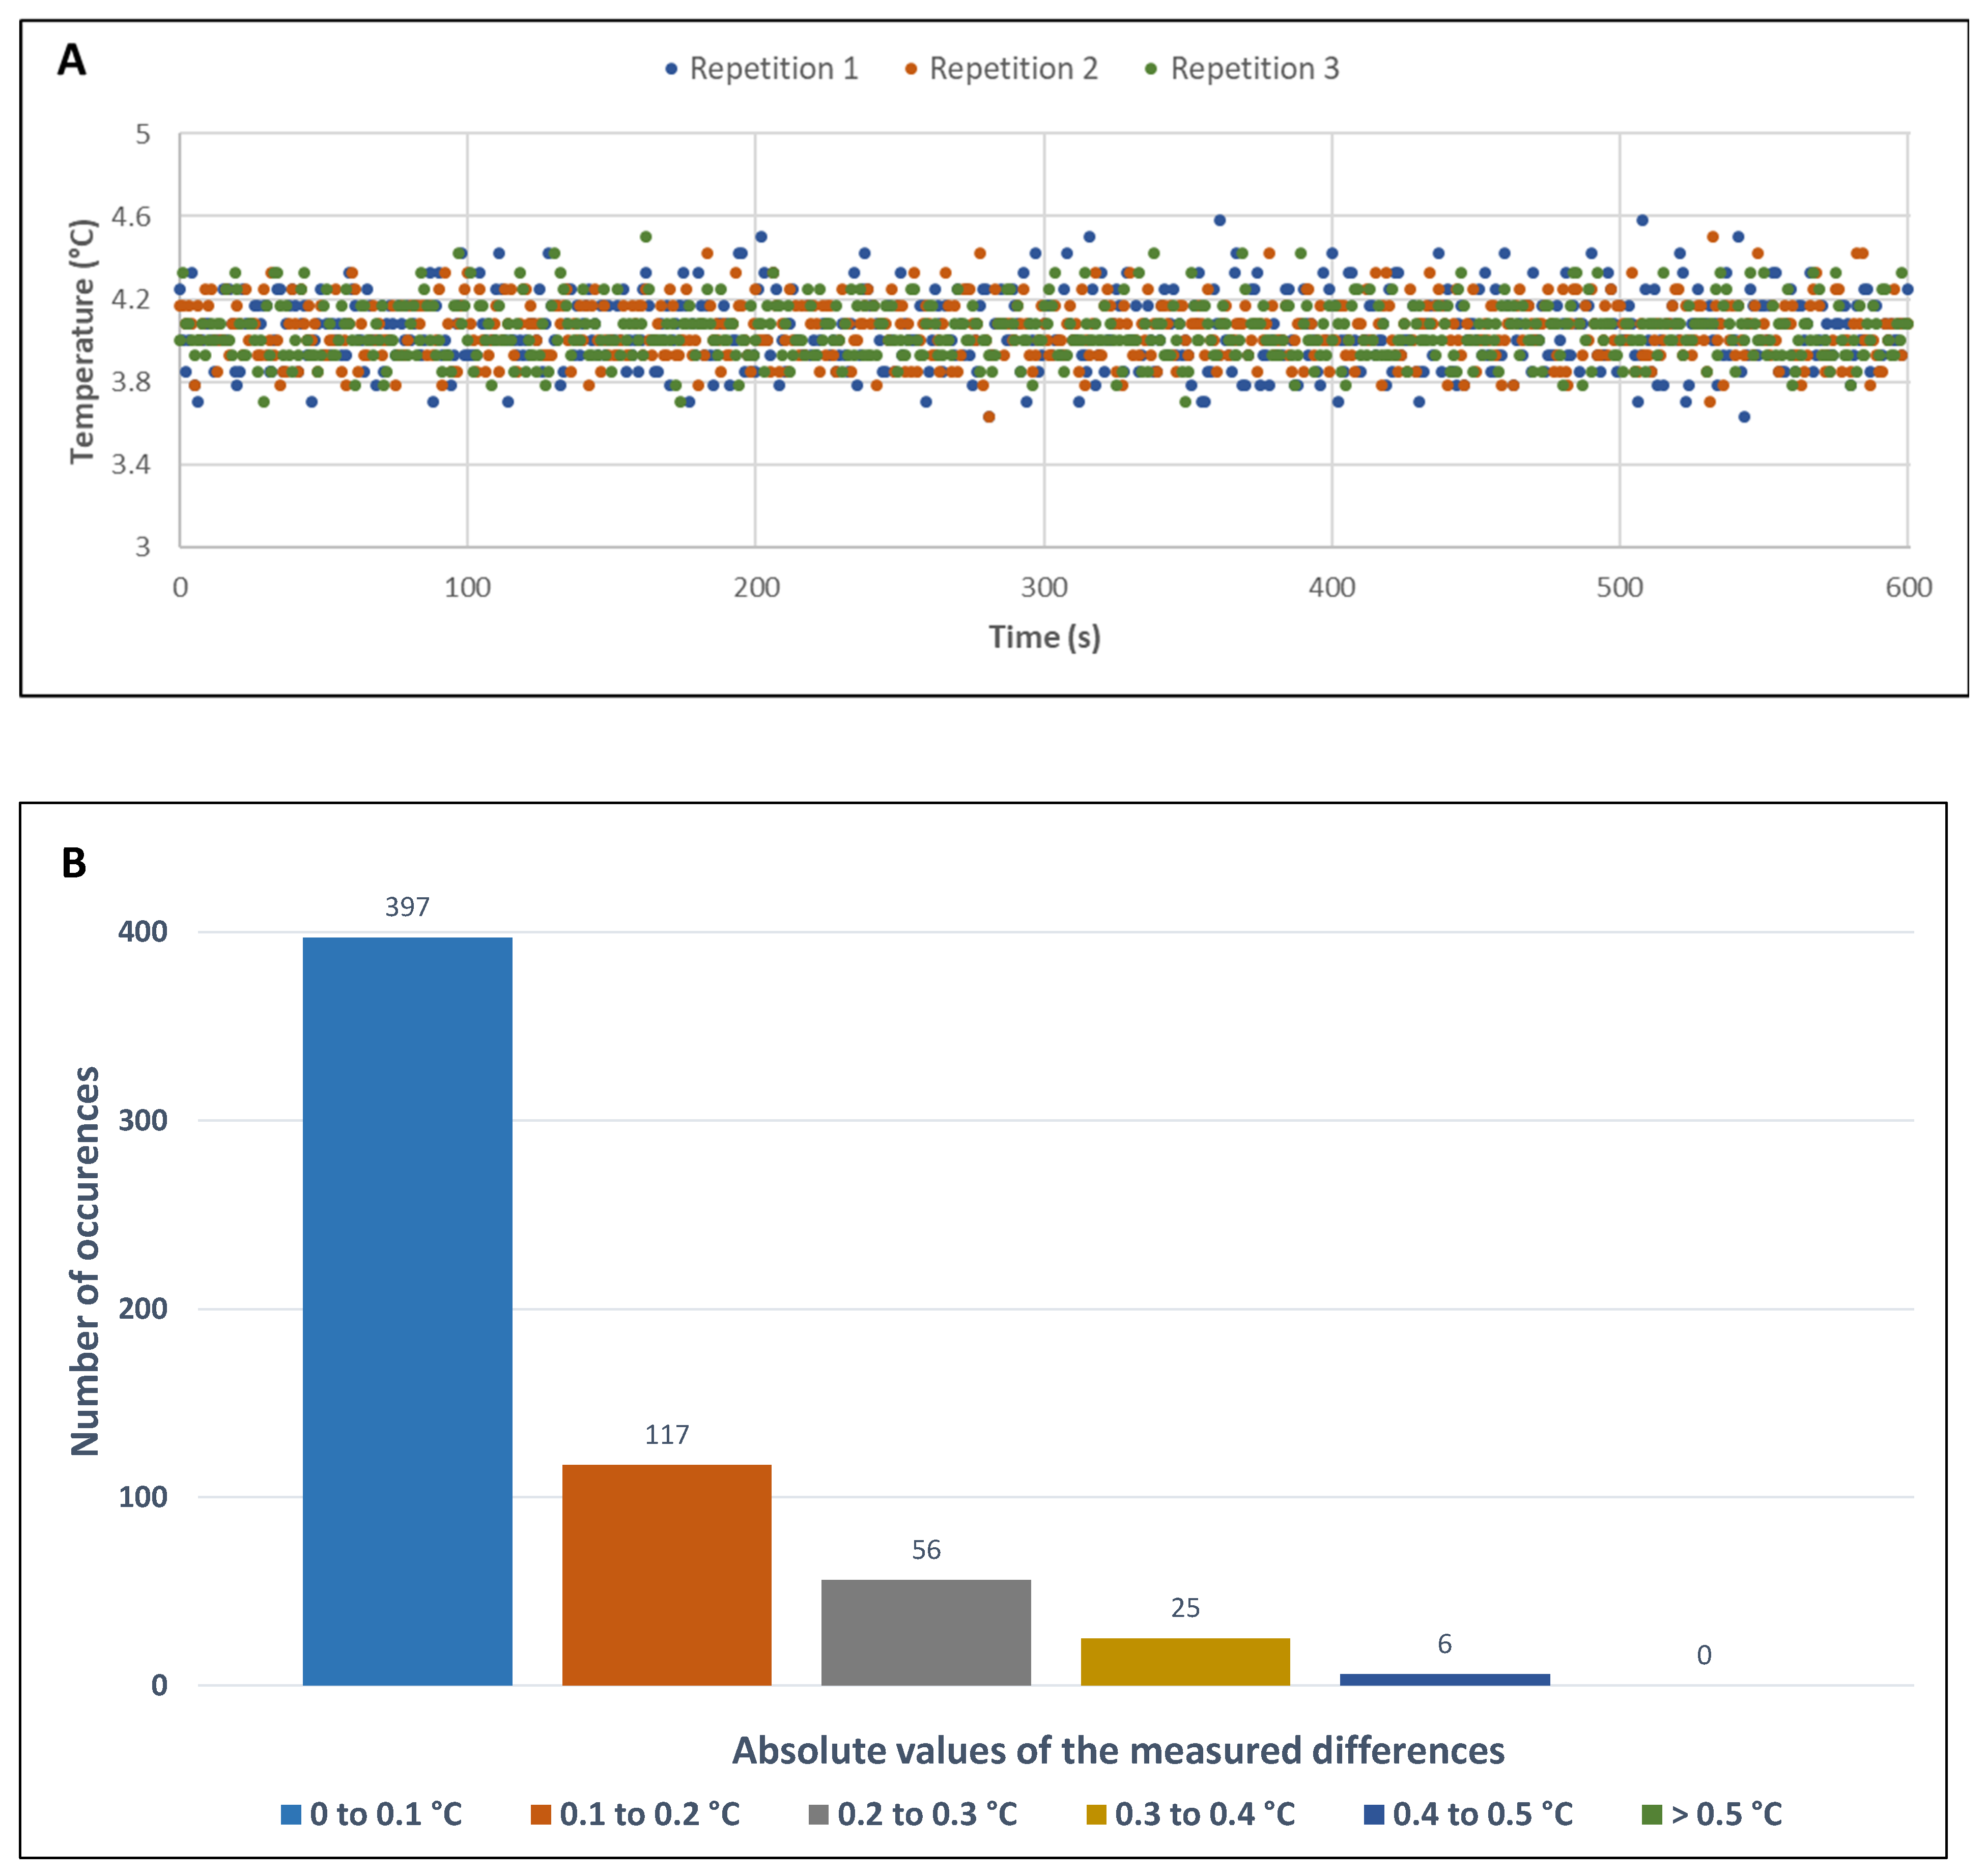Screen dimensions: 1986x1876
Task: Click the small dark blue bar labeled 6
Action: click(1444, 1680)
